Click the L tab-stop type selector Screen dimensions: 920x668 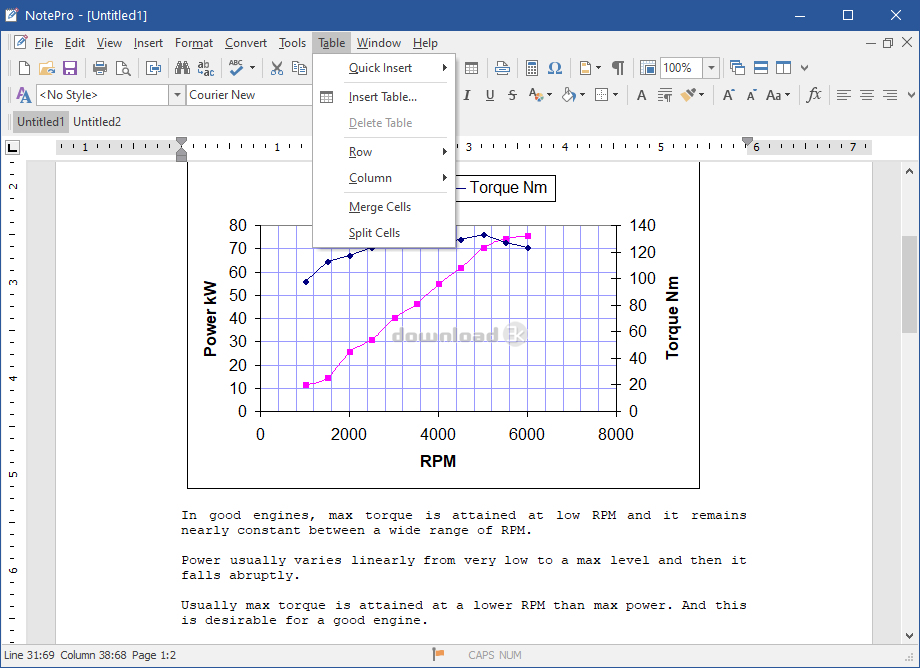point(12,147)
